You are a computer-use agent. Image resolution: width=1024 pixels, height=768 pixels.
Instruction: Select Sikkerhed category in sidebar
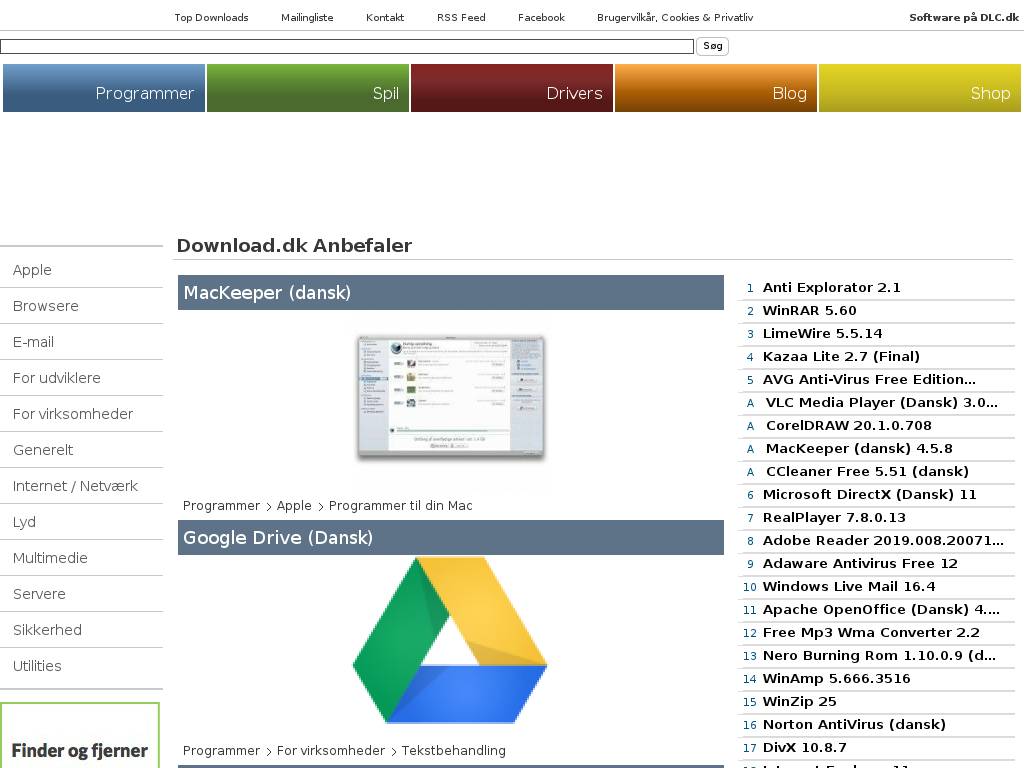click(47, 630)
